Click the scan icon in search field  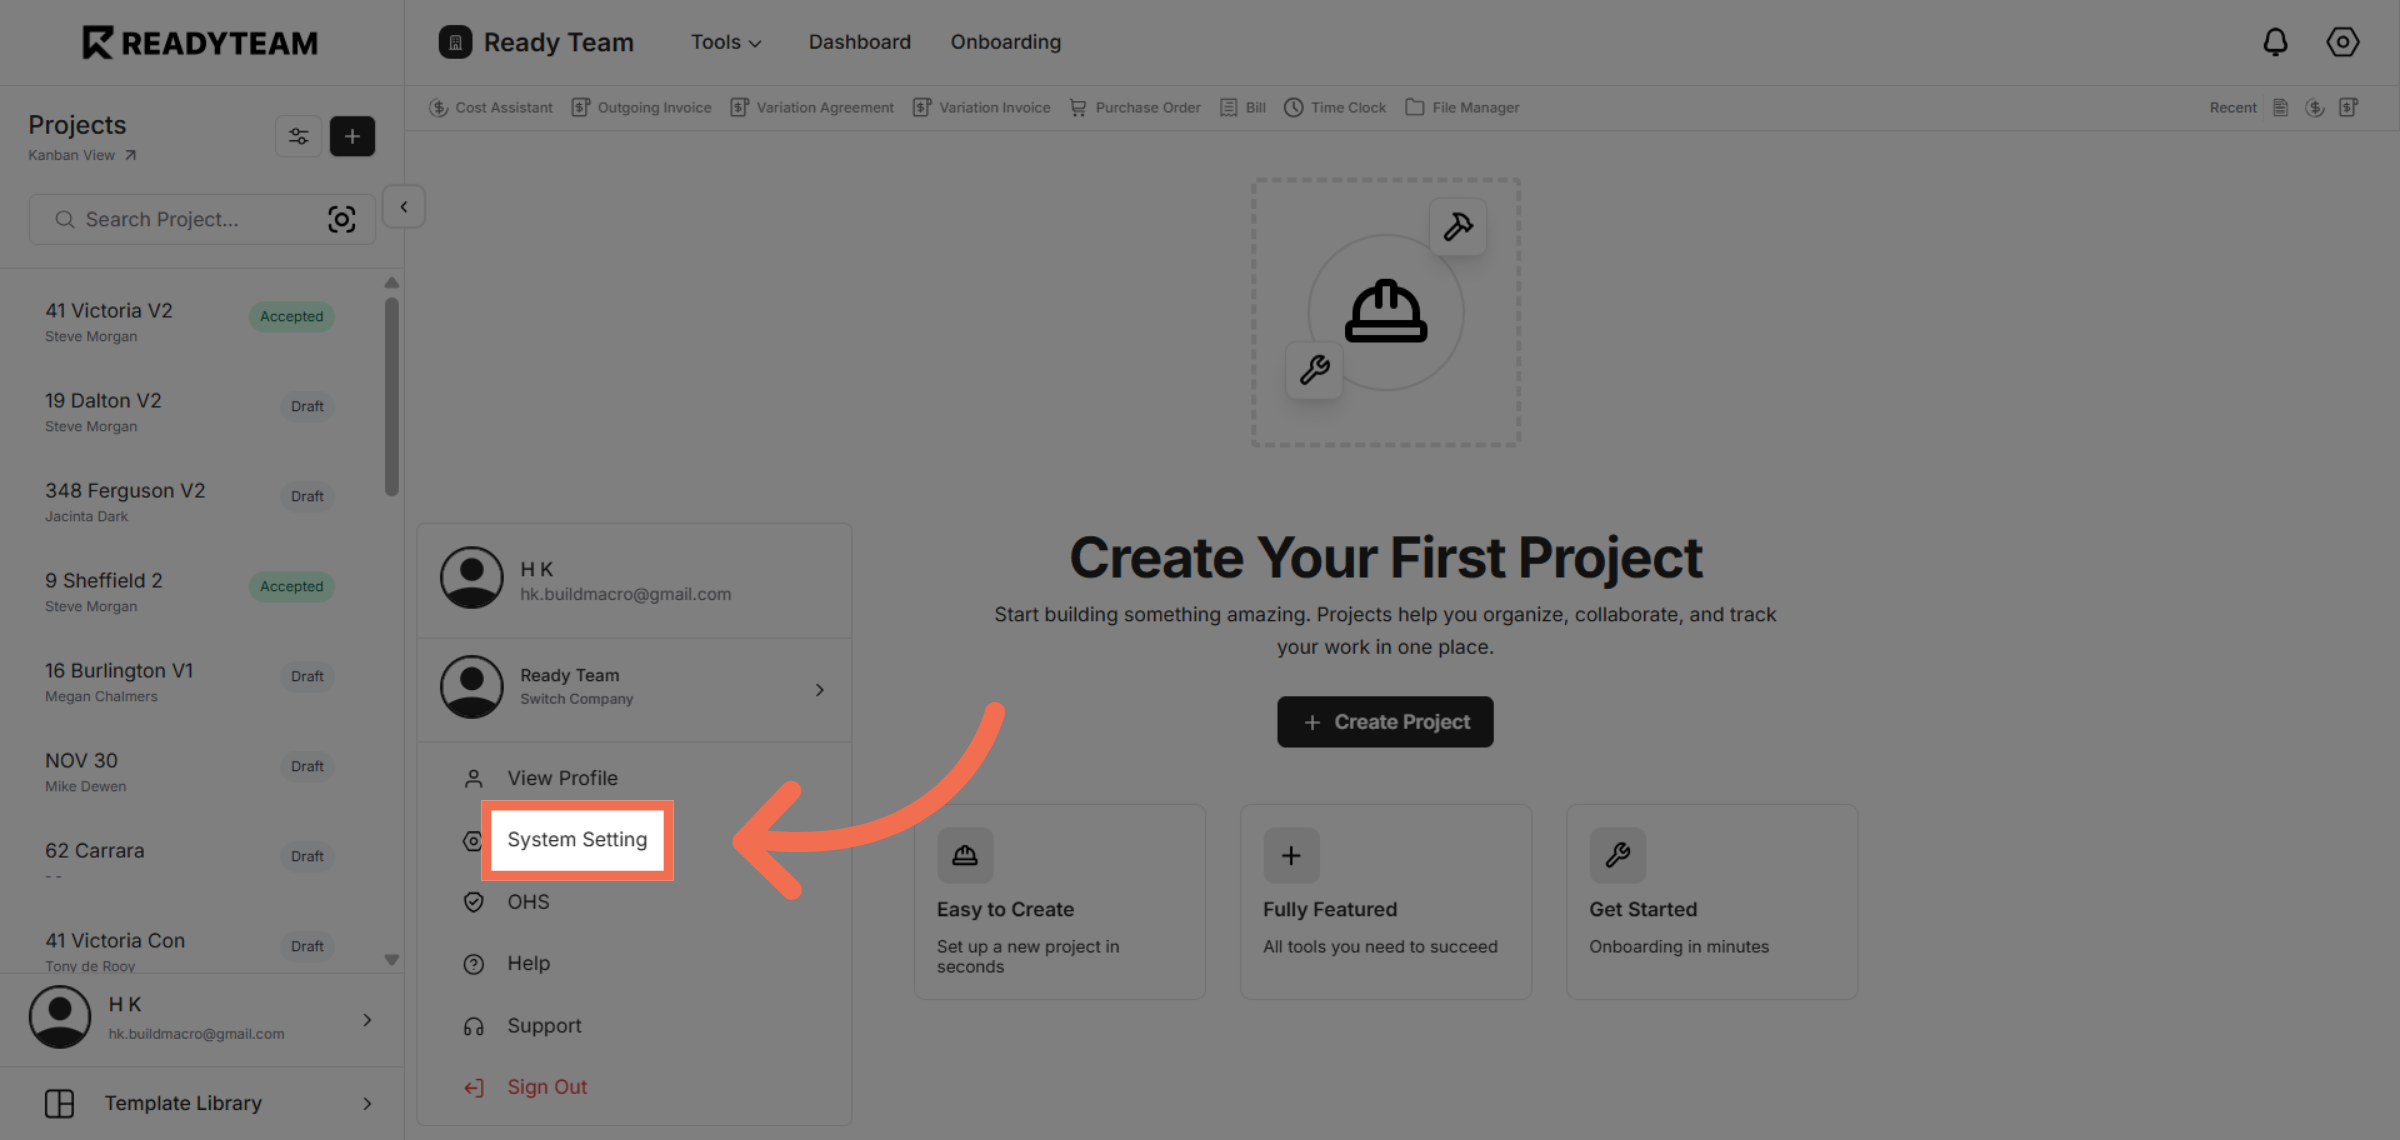click(x=342, y=219)
